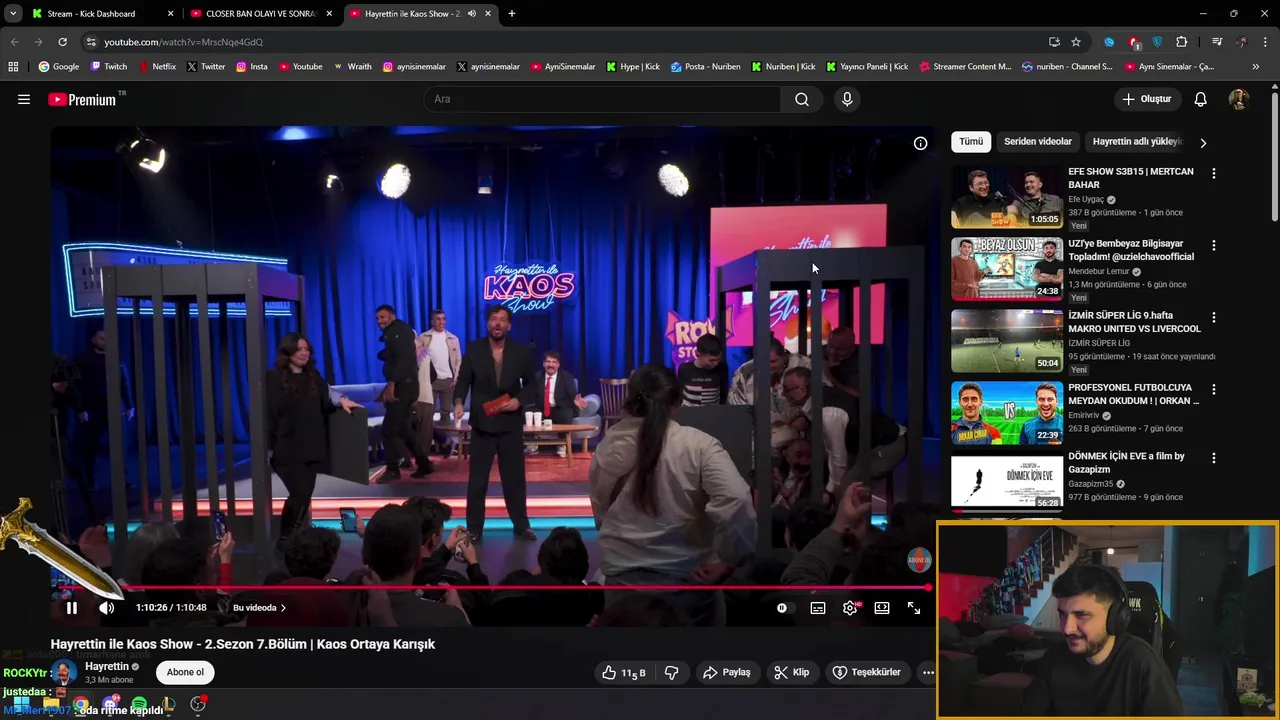This screenshot has width=1280, height=720.
Task: Share the video via Paylaş
Action: (727, 672)
